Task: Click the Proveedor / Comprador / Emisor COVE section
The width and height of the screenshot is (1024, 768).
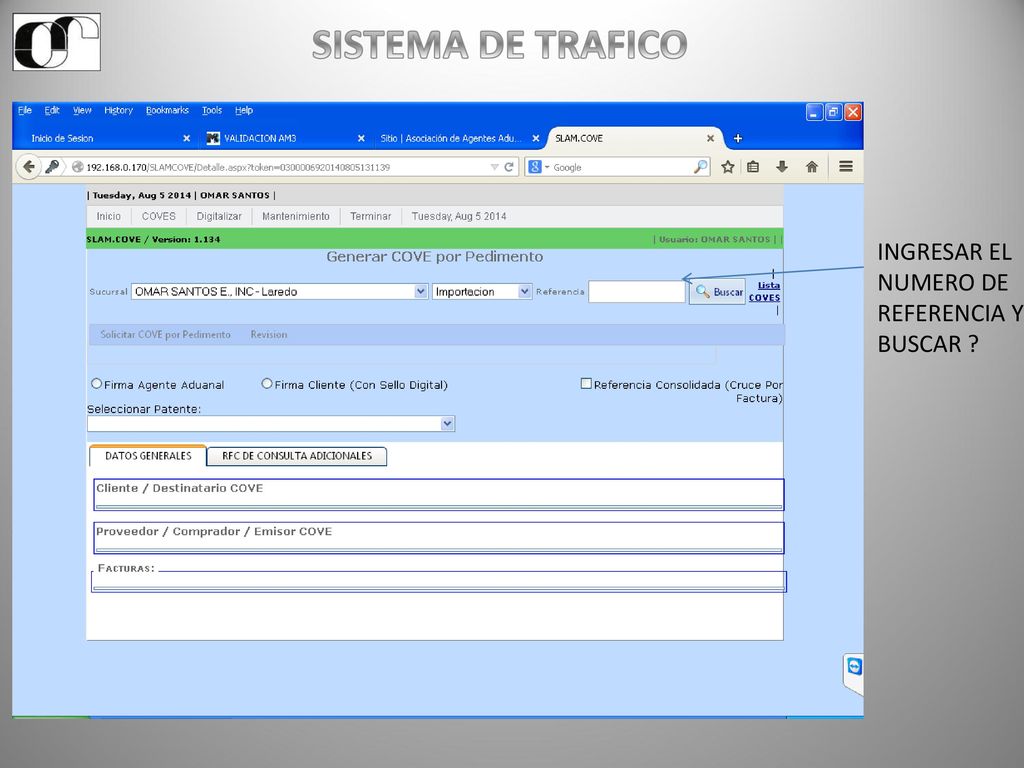Action: (439, 537)
